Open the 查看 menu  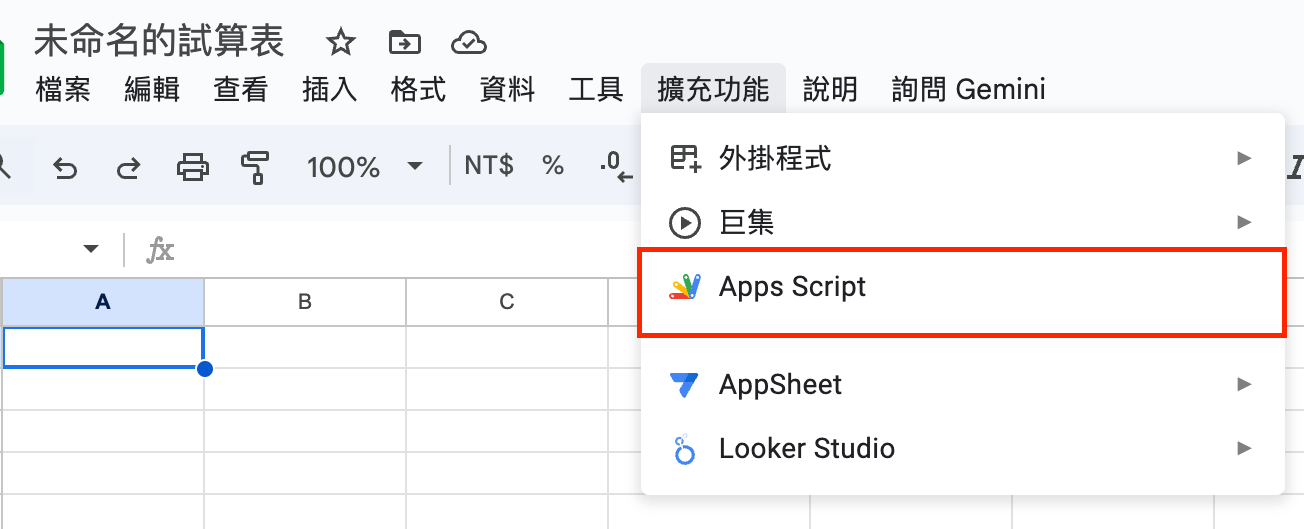click(x=241, y=89)
